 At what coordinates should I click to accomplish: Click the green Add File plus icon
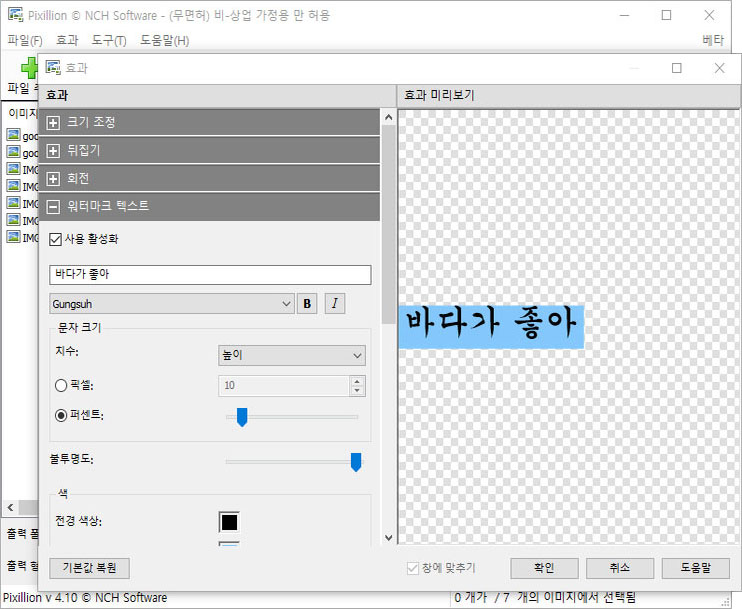point(29,68)
